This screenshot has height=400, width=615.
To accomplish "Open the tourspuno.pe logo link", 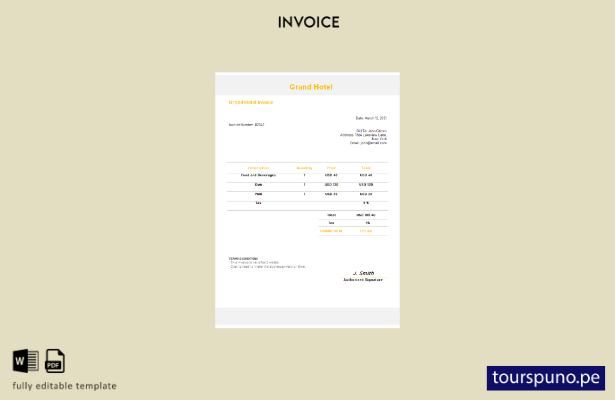I will pyautogui.click(x=546, y=378).
